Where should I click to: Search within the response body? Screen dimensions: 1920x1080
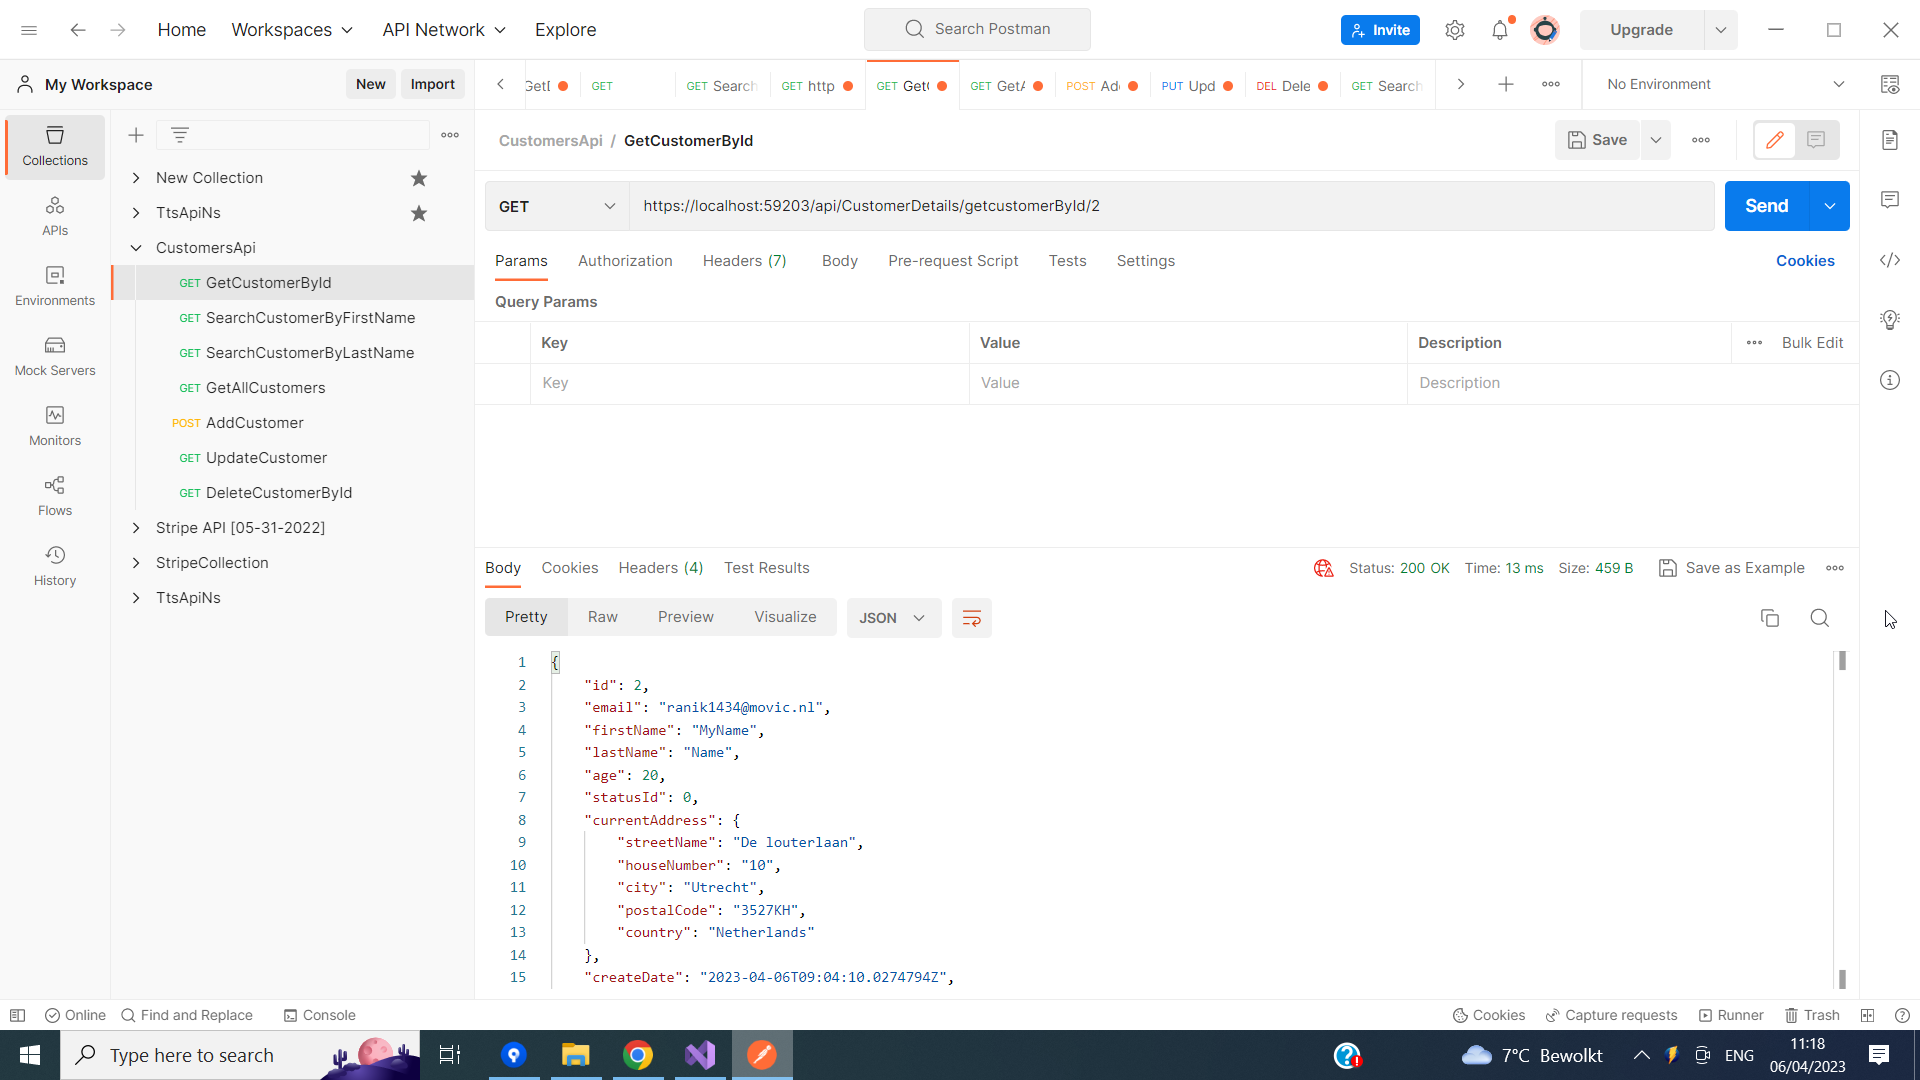click(1820, 618)
